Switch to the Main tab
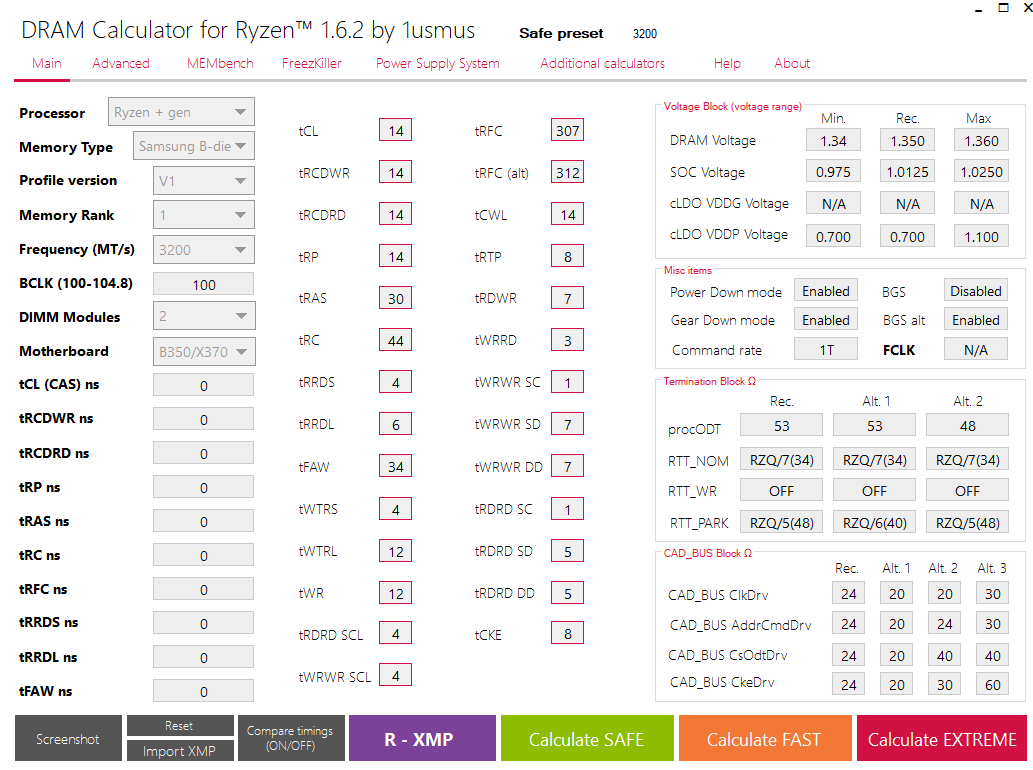This screenshot has height=770, width=1033. 47,63
